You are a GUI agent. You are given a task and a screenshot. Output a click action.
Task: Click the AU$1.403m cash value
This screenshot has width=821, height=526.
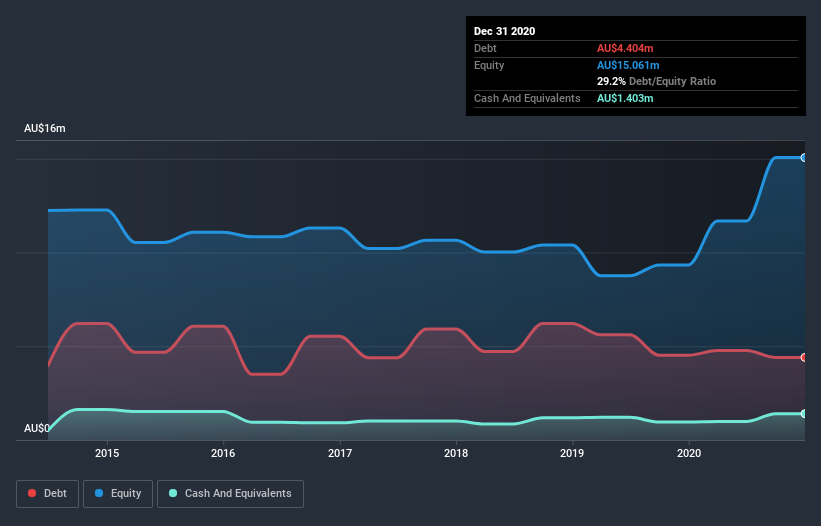625,98
